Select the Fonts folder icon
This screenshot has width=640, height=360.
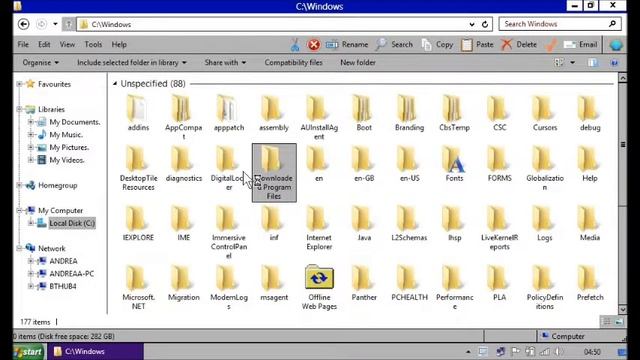[453, 160]
